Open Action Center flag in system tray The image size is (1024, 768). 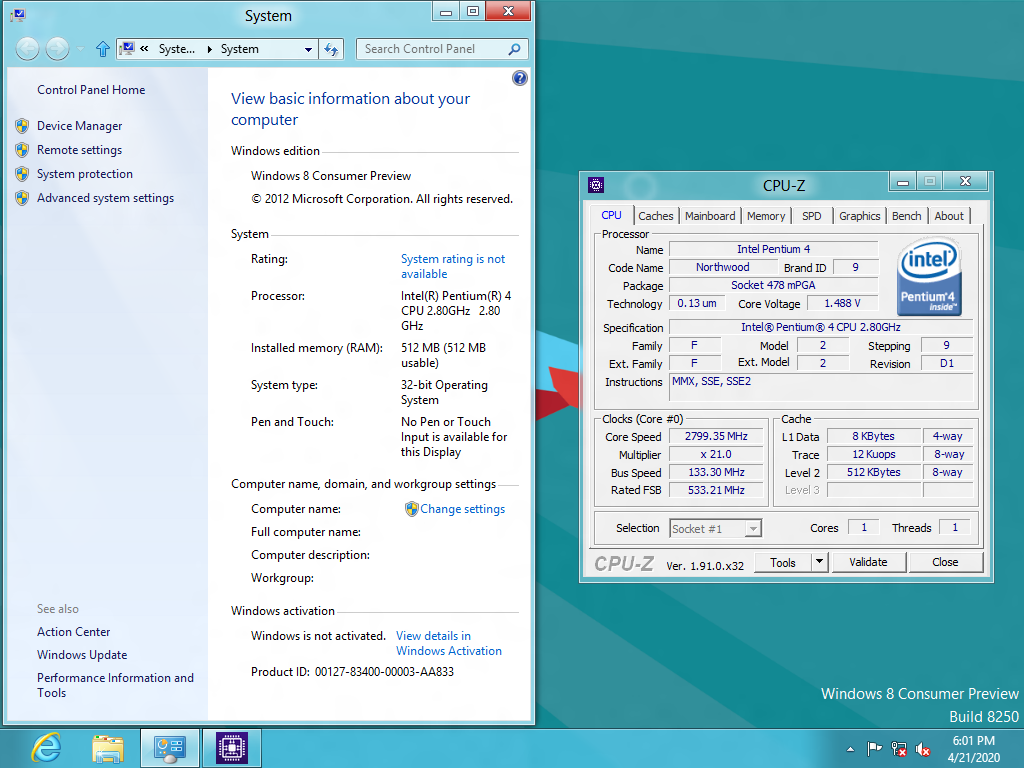point(874,748)
